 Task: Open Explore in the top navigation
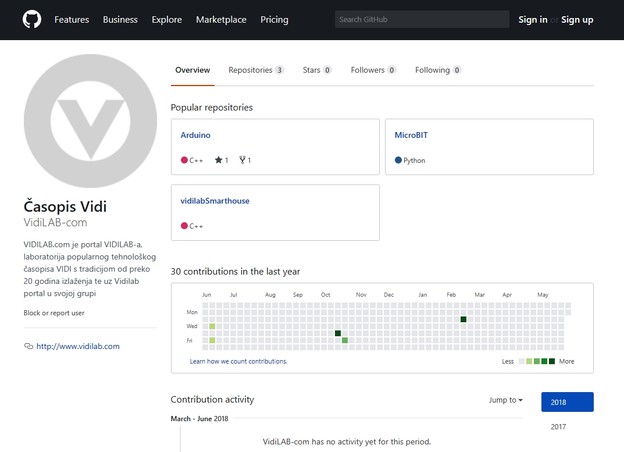pyautogui.click(x=167, y=19)
